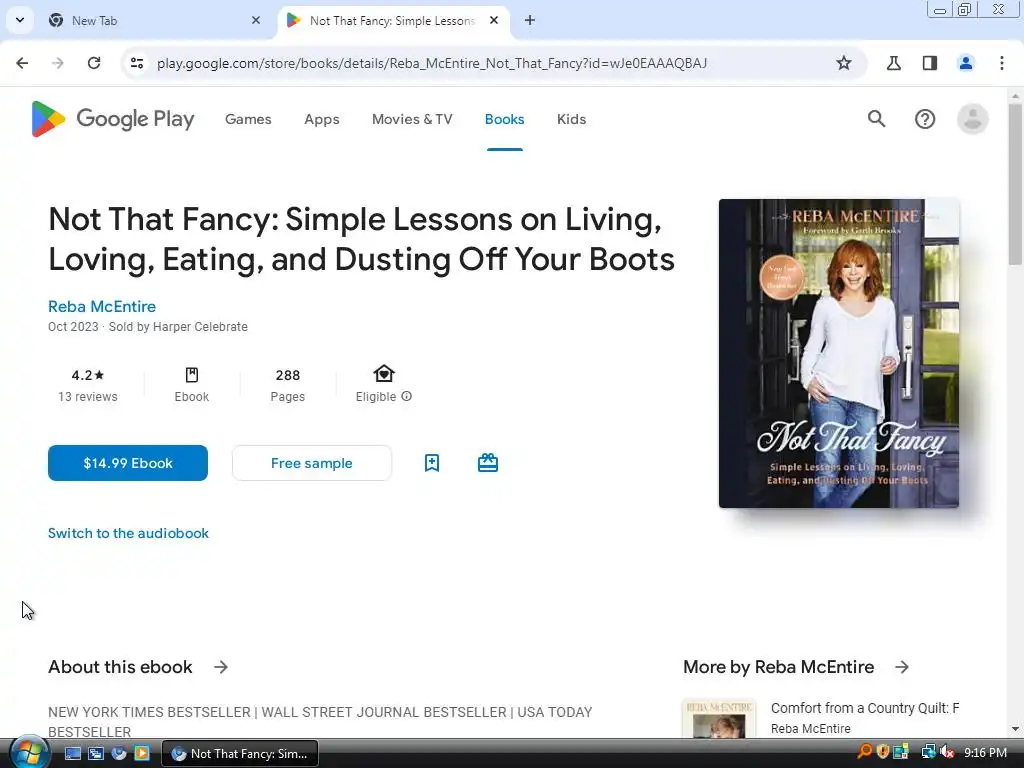The width and height of the screenshot is (1024, 768).
Task: Click the 9:16 PM clock
Action: click(985, 753)
